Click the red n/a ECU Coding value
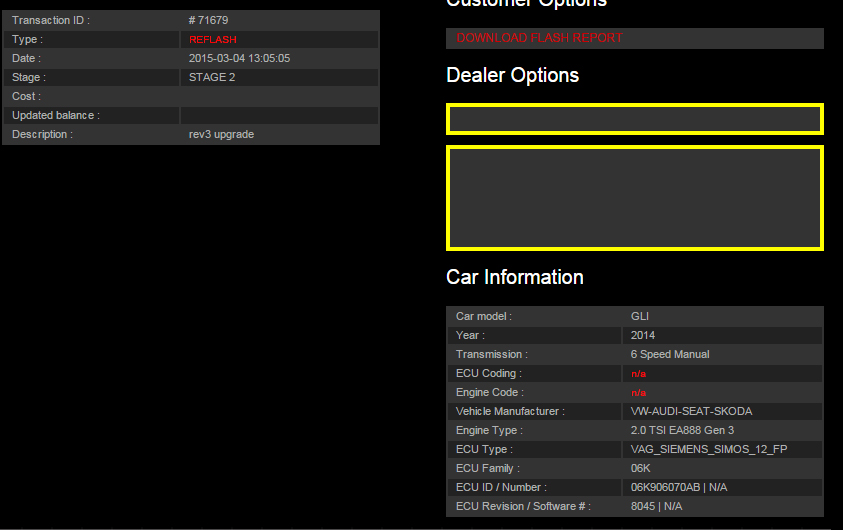 point(638,374)
